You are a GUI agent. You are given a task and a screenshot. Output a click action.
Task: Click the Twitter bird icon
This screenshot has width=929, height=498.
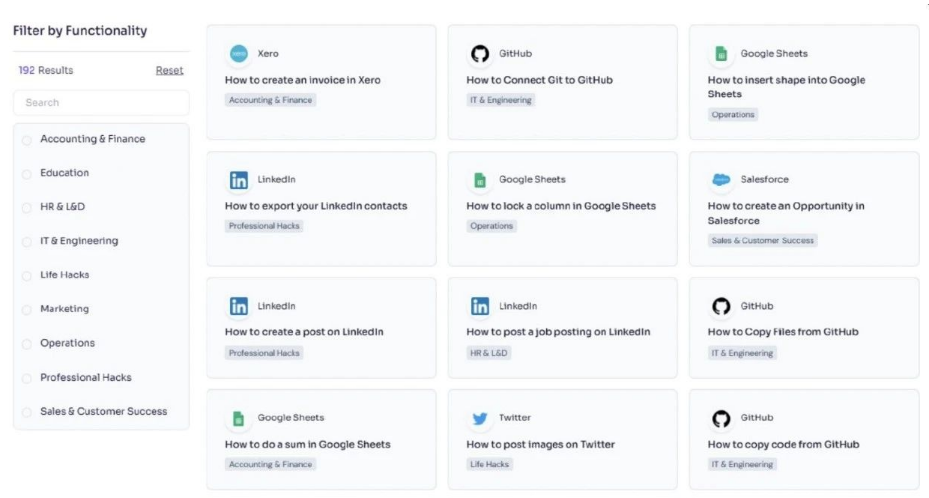click(480, 418)
